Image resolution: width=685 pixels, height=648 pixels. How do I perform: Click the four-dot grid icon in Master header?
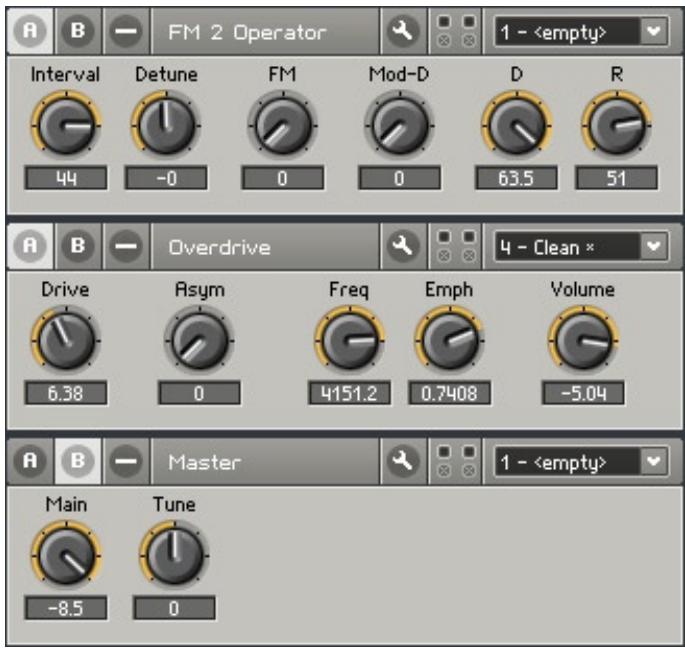456,461
